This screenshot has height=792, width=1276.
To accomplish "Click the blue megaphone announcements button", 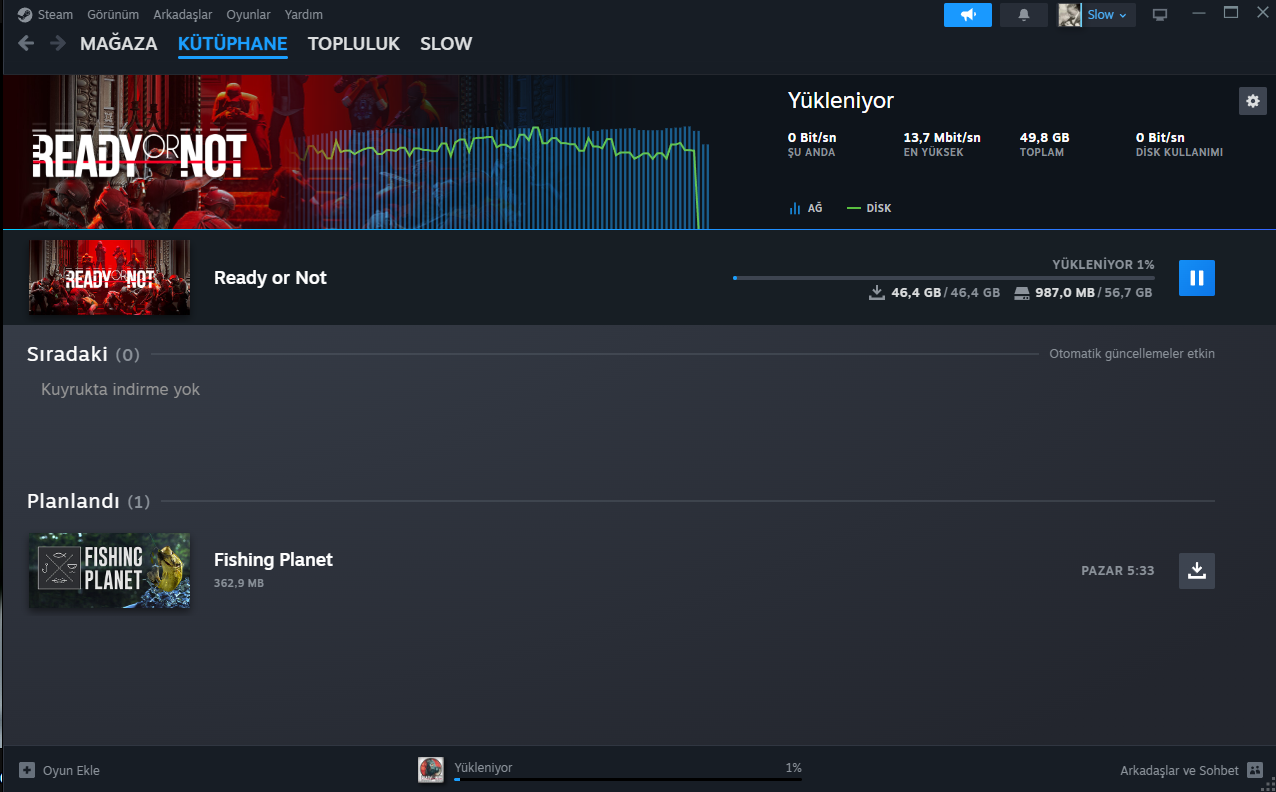I will [968, 15].
